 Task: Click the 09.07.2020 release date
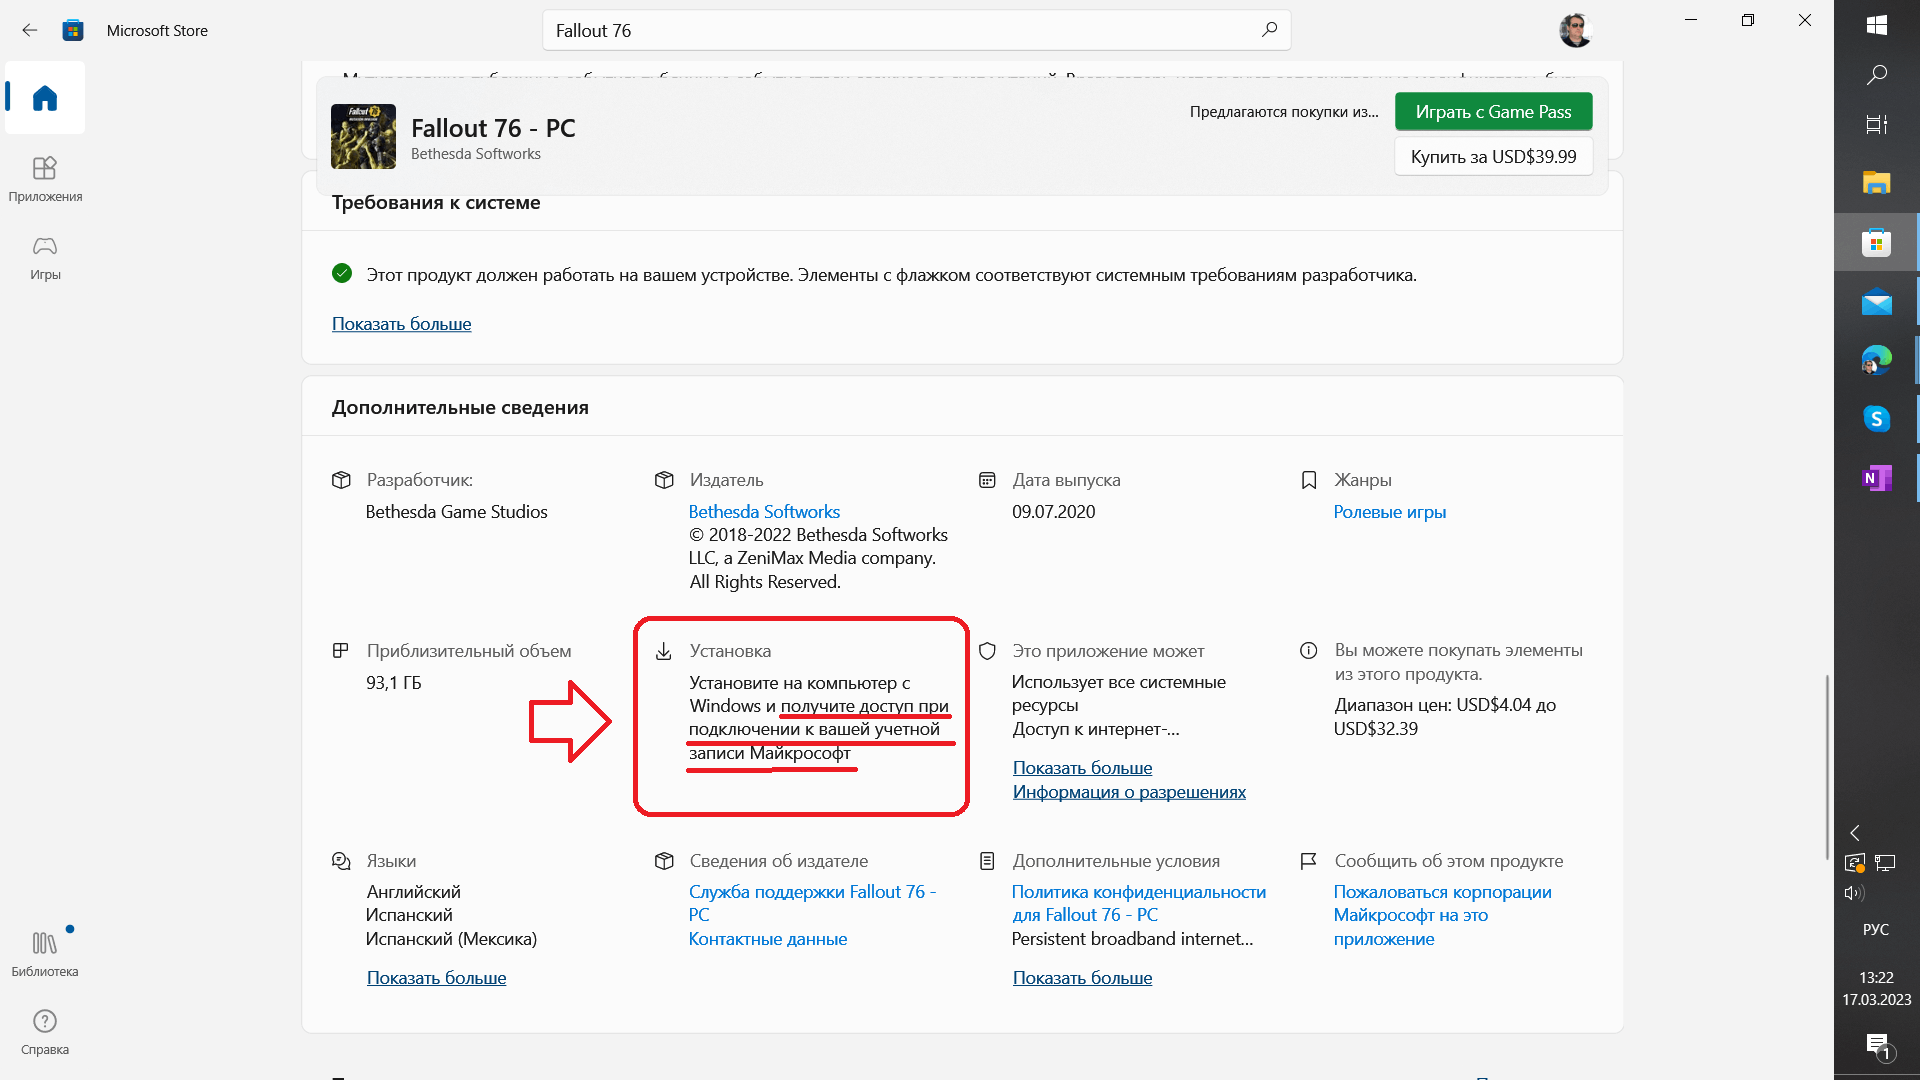pos(1053,511)
